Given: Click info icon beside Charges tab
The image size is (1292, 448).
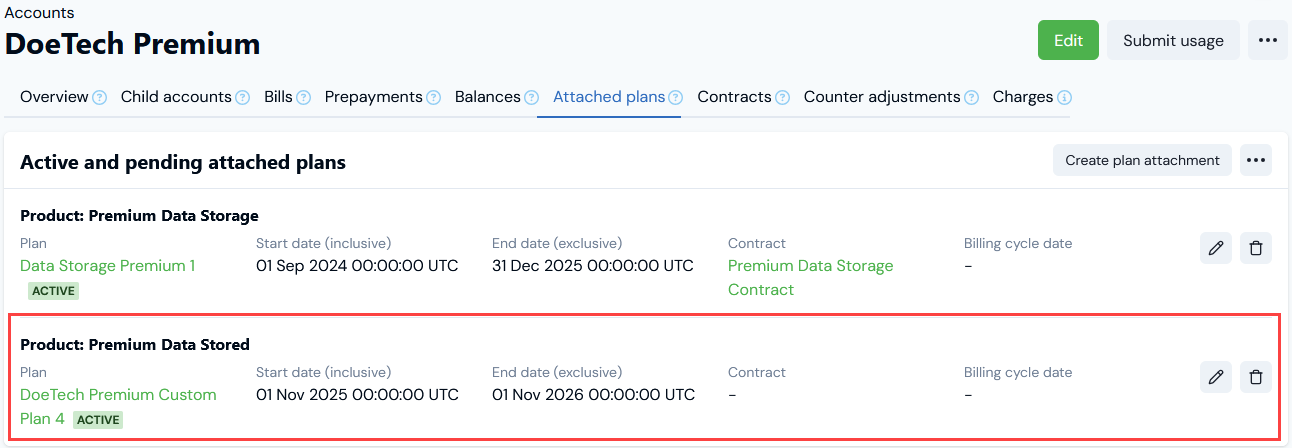Looking at the screenshot, I should 1064,98.
